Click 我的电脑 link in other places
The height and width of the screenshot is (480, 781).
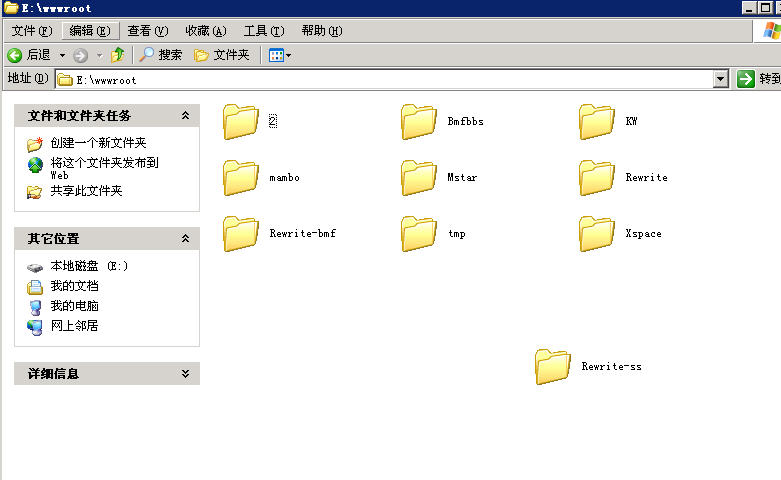[x=74, y=306]
